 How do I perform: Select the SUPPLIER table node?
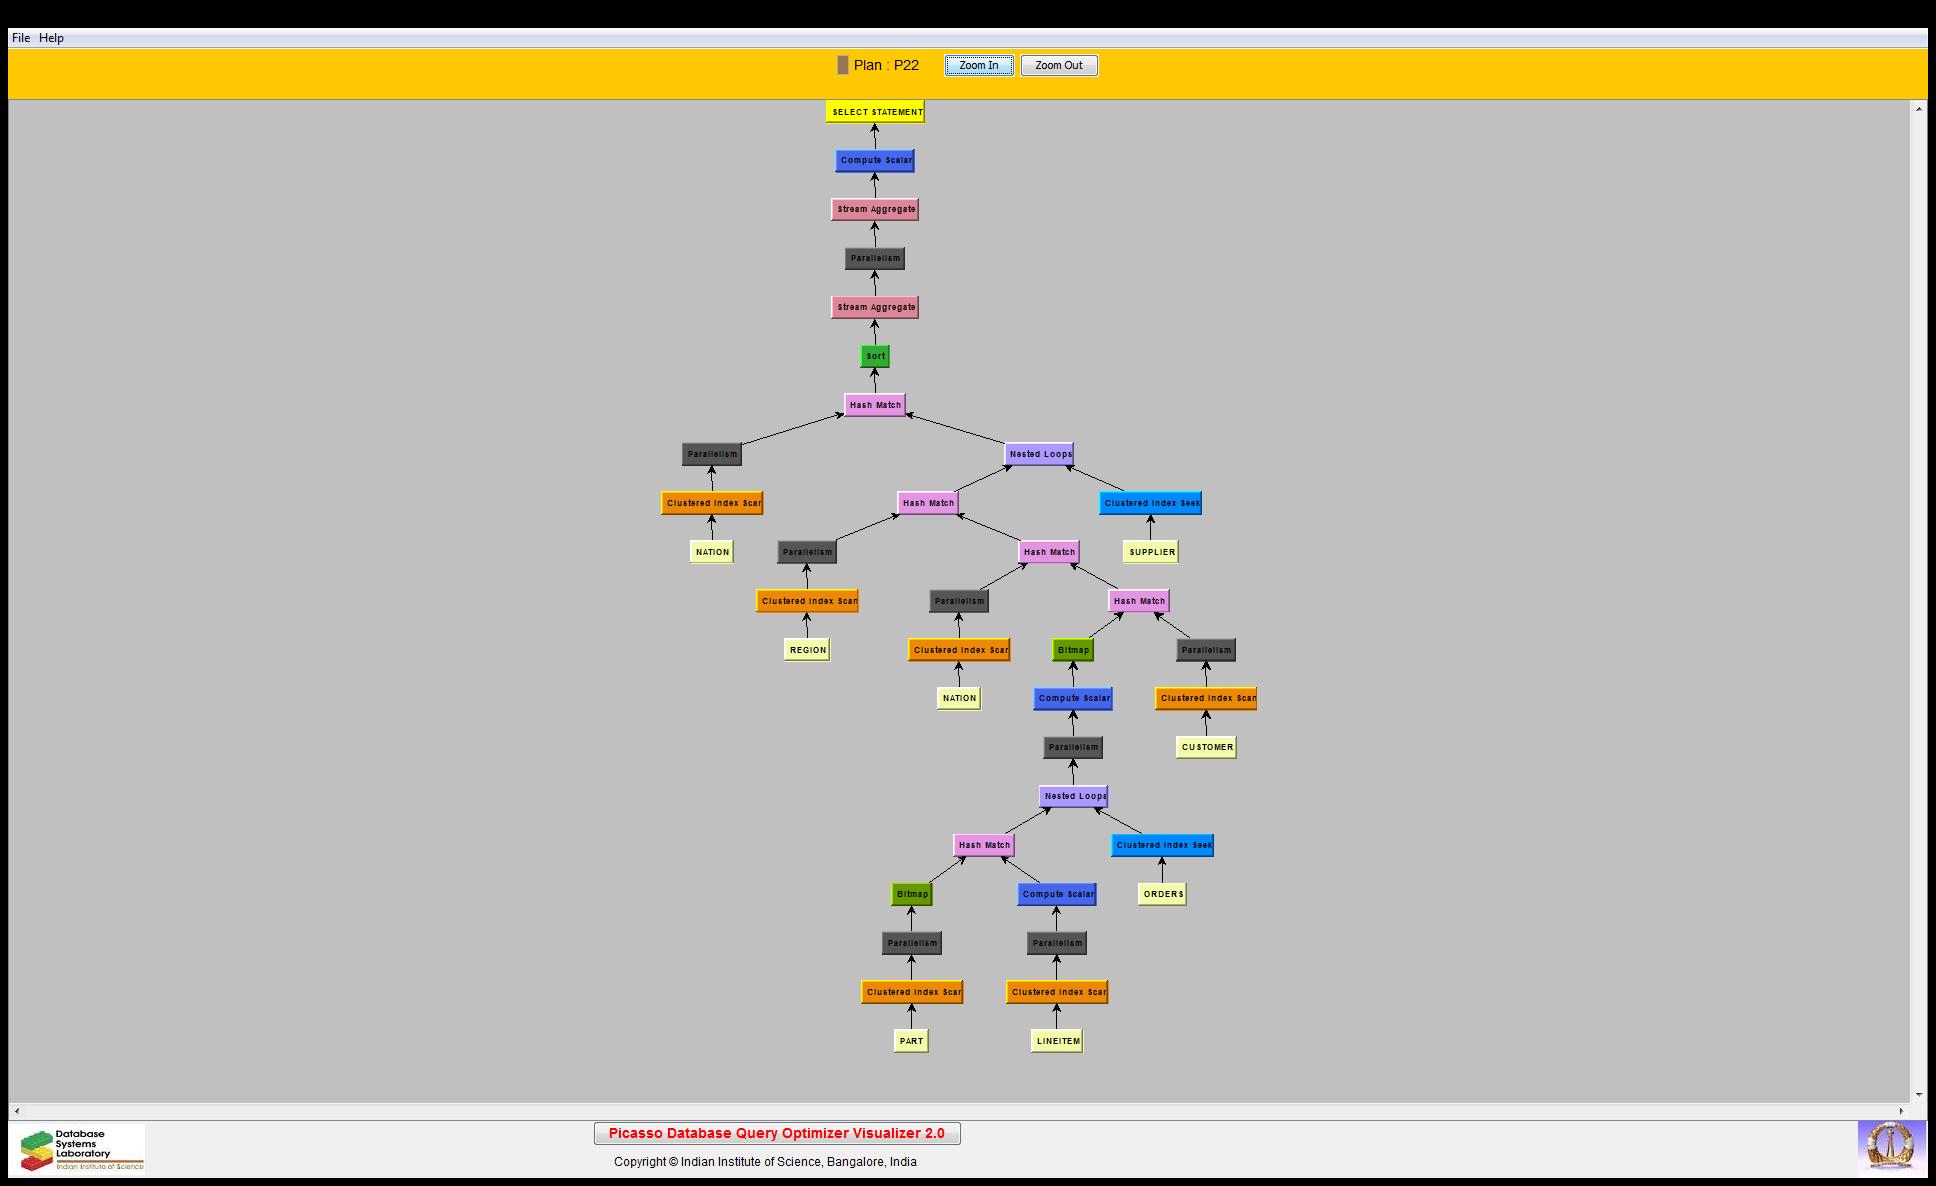tap(1150, 552)
